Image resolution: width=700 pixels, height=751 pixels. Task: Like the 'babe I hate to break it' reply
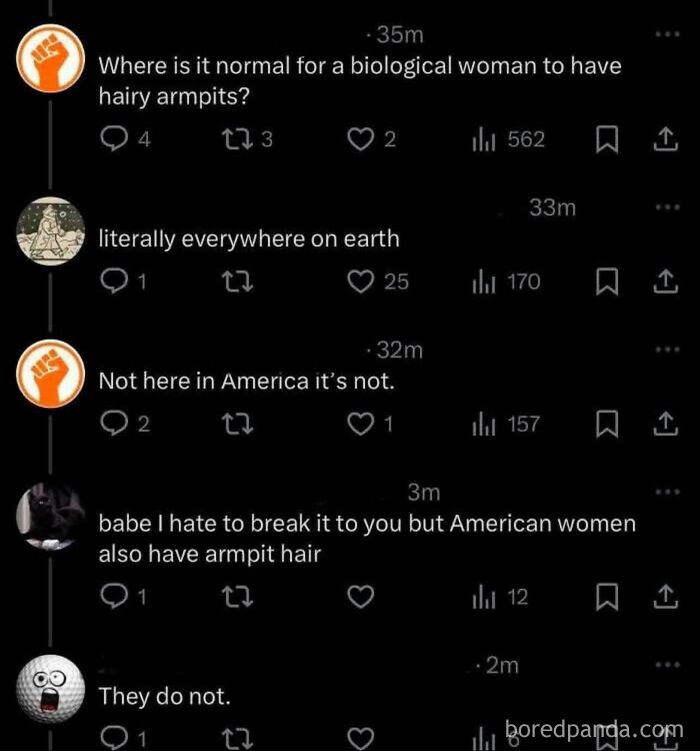(x=361, y=597)
